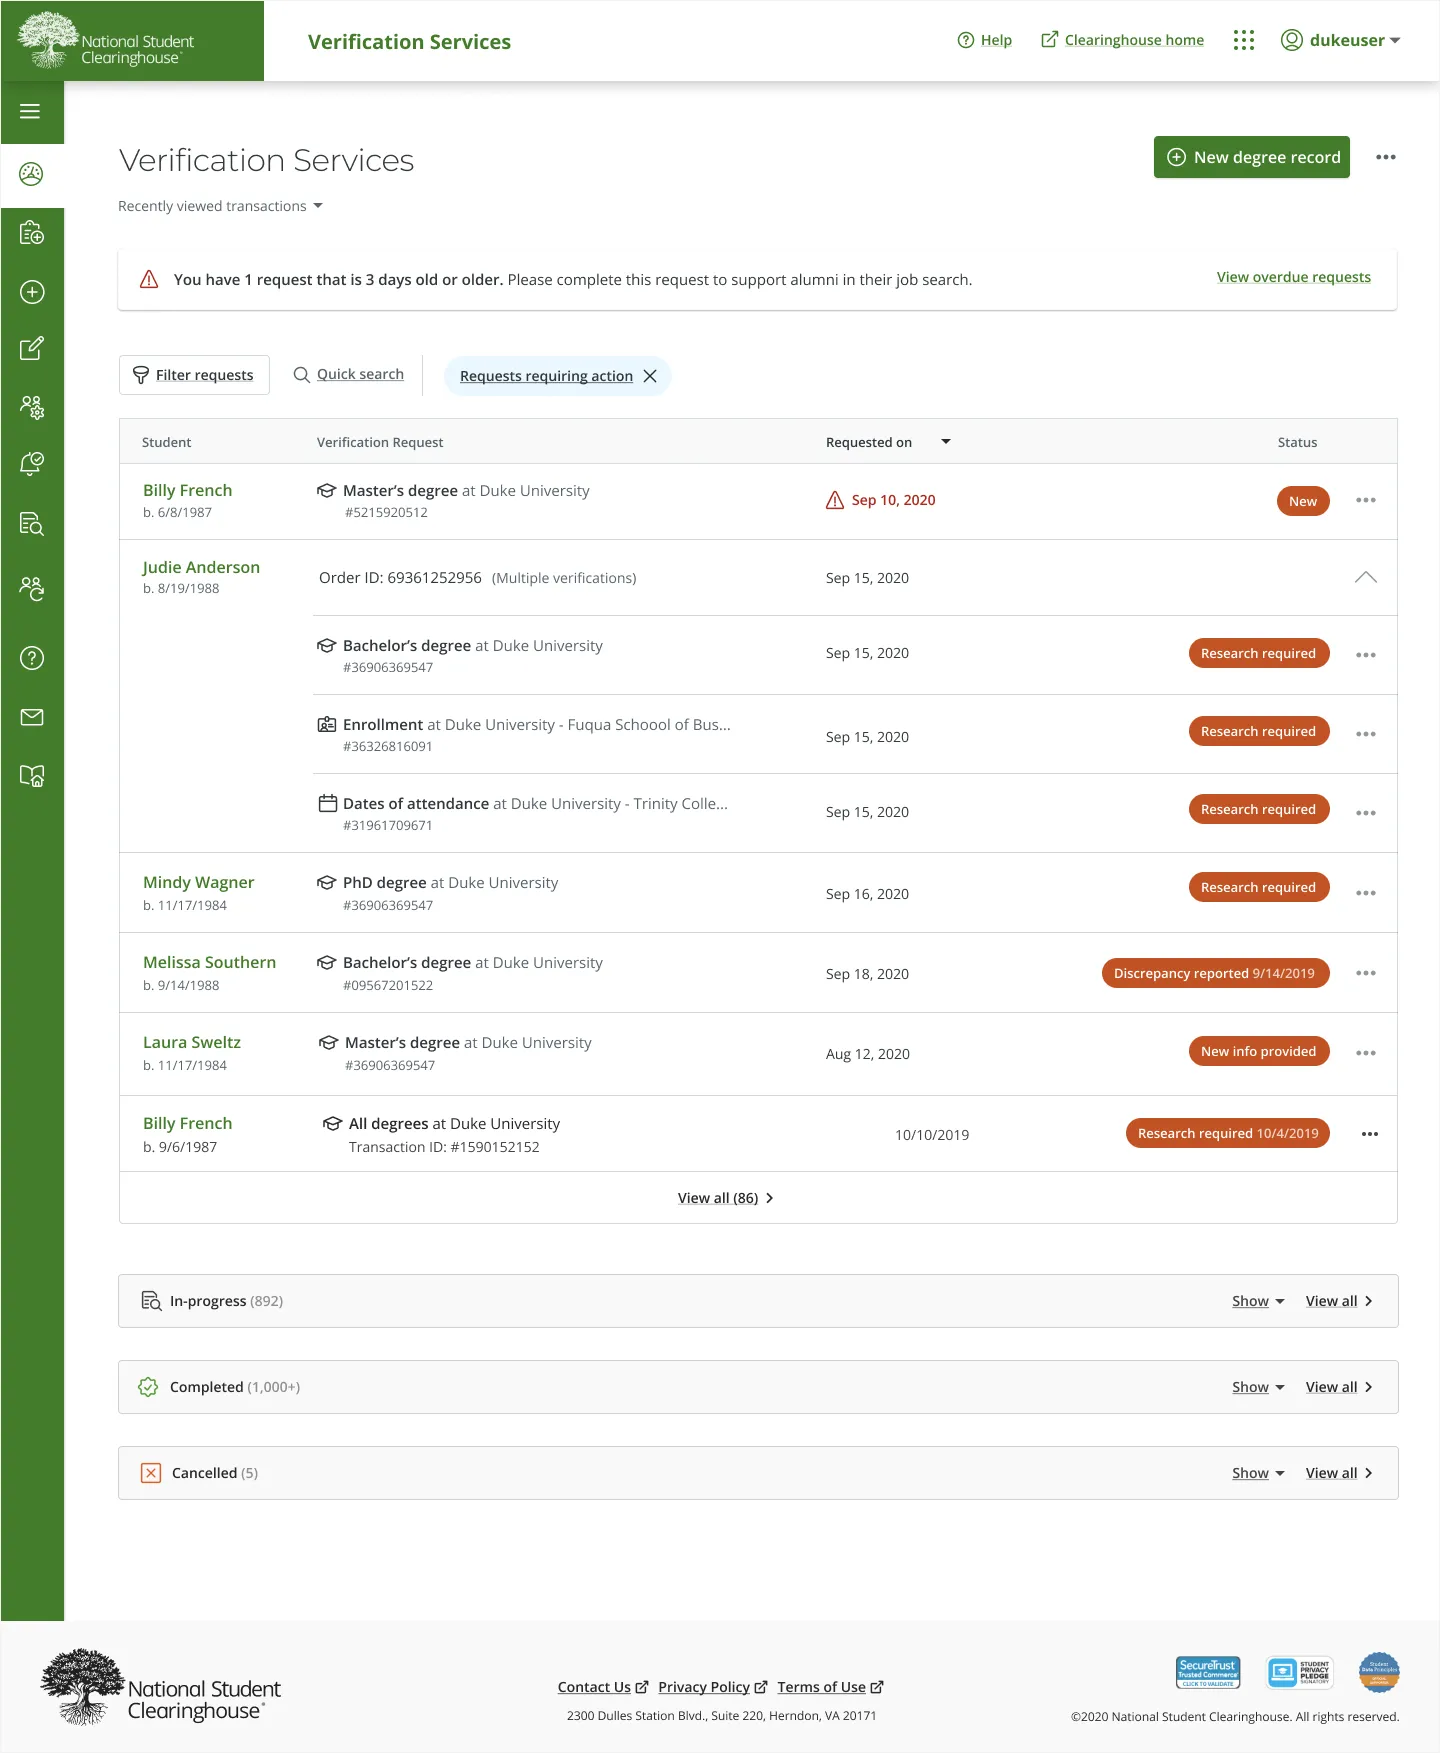
Task: Open the Help link in the header
Action: [985, 40]
